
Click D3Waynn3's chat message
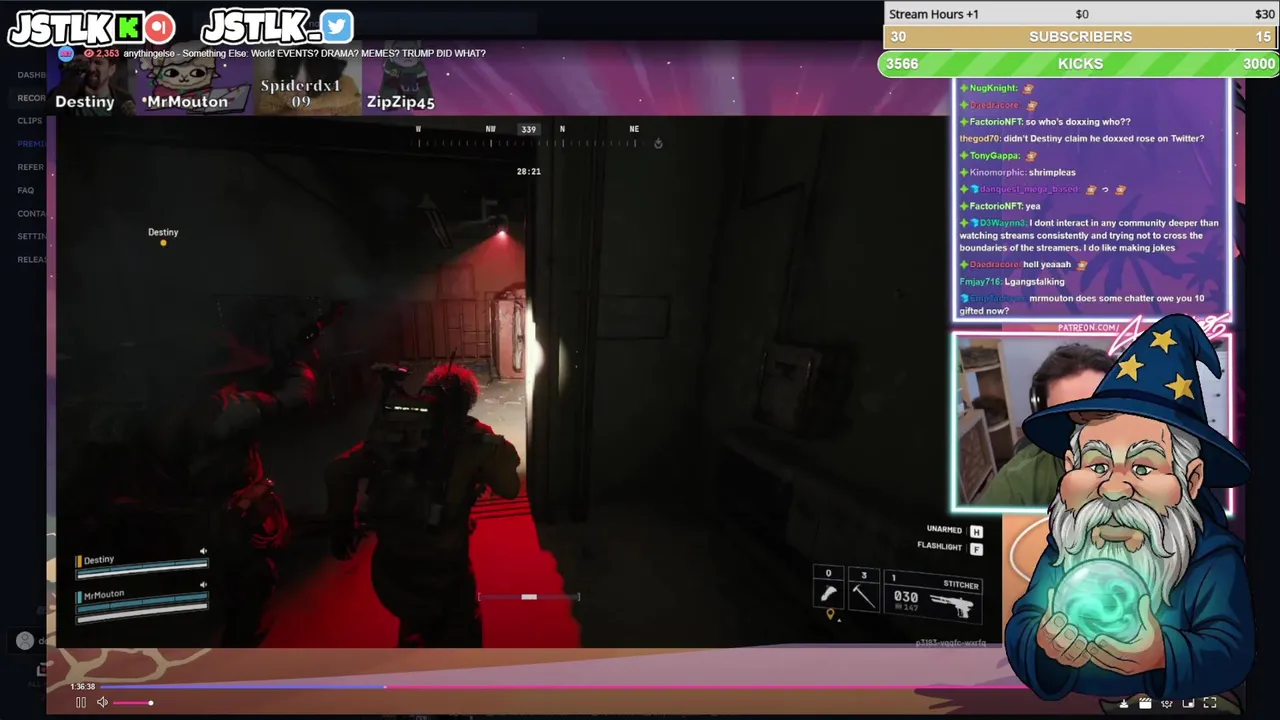[x=1090, y=235]
